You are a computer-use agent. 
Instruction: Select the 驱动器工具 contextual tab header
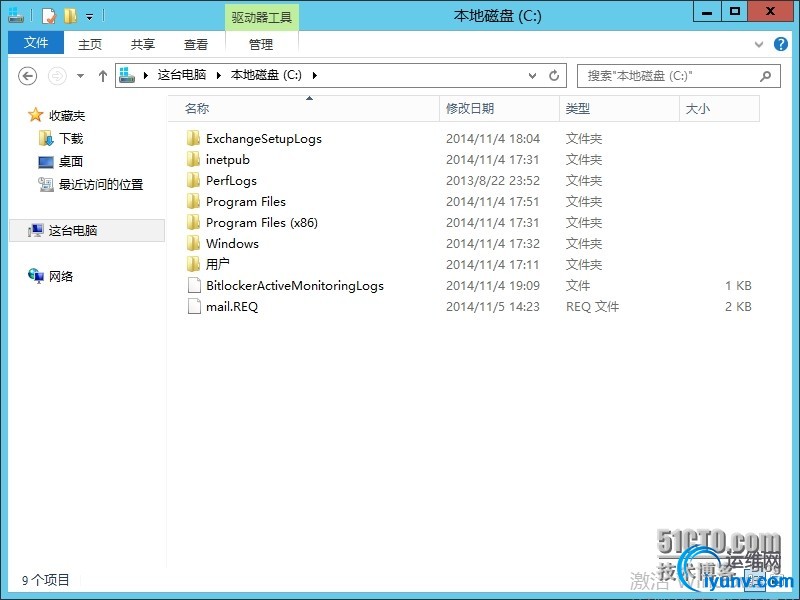(x=262, y=17)
